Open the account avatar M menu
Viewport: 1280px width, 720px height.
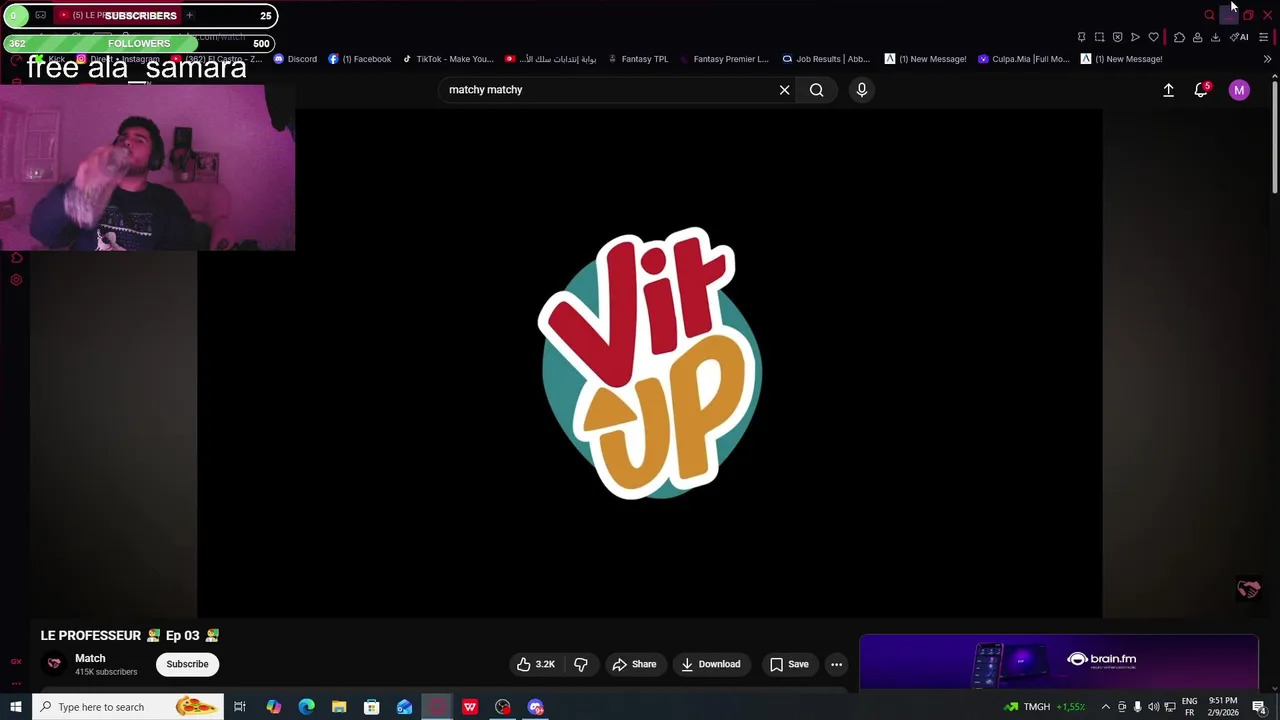click(1239, 90)
